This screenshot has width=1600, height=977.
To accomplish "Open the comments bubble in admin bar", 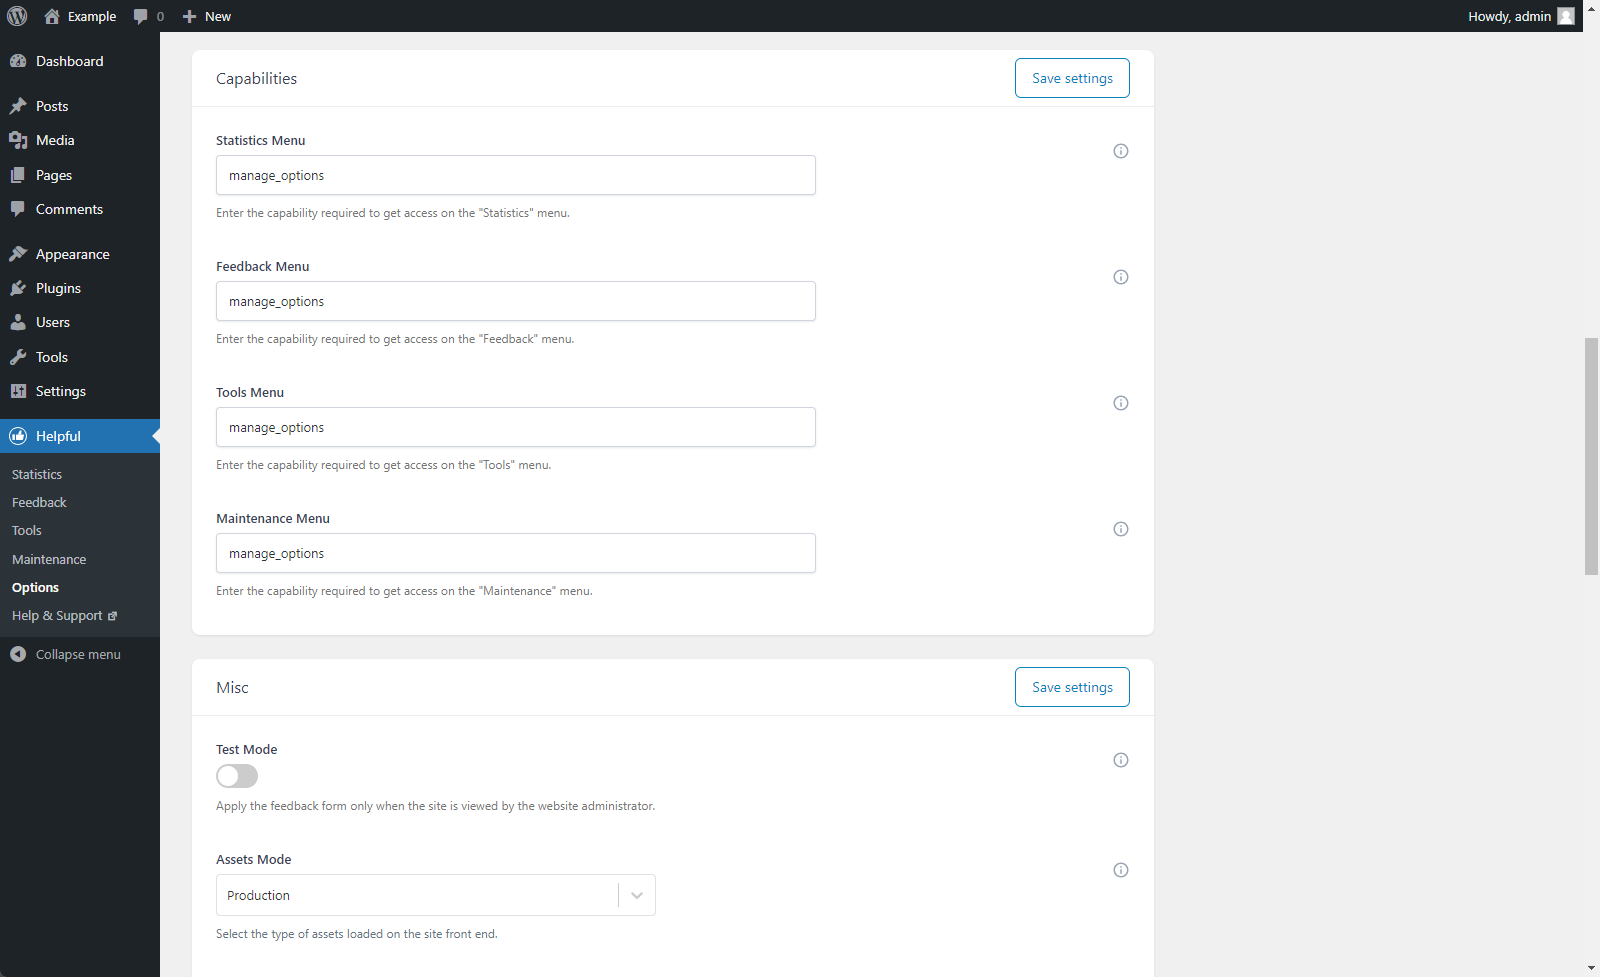I will [x=148, y=16].
